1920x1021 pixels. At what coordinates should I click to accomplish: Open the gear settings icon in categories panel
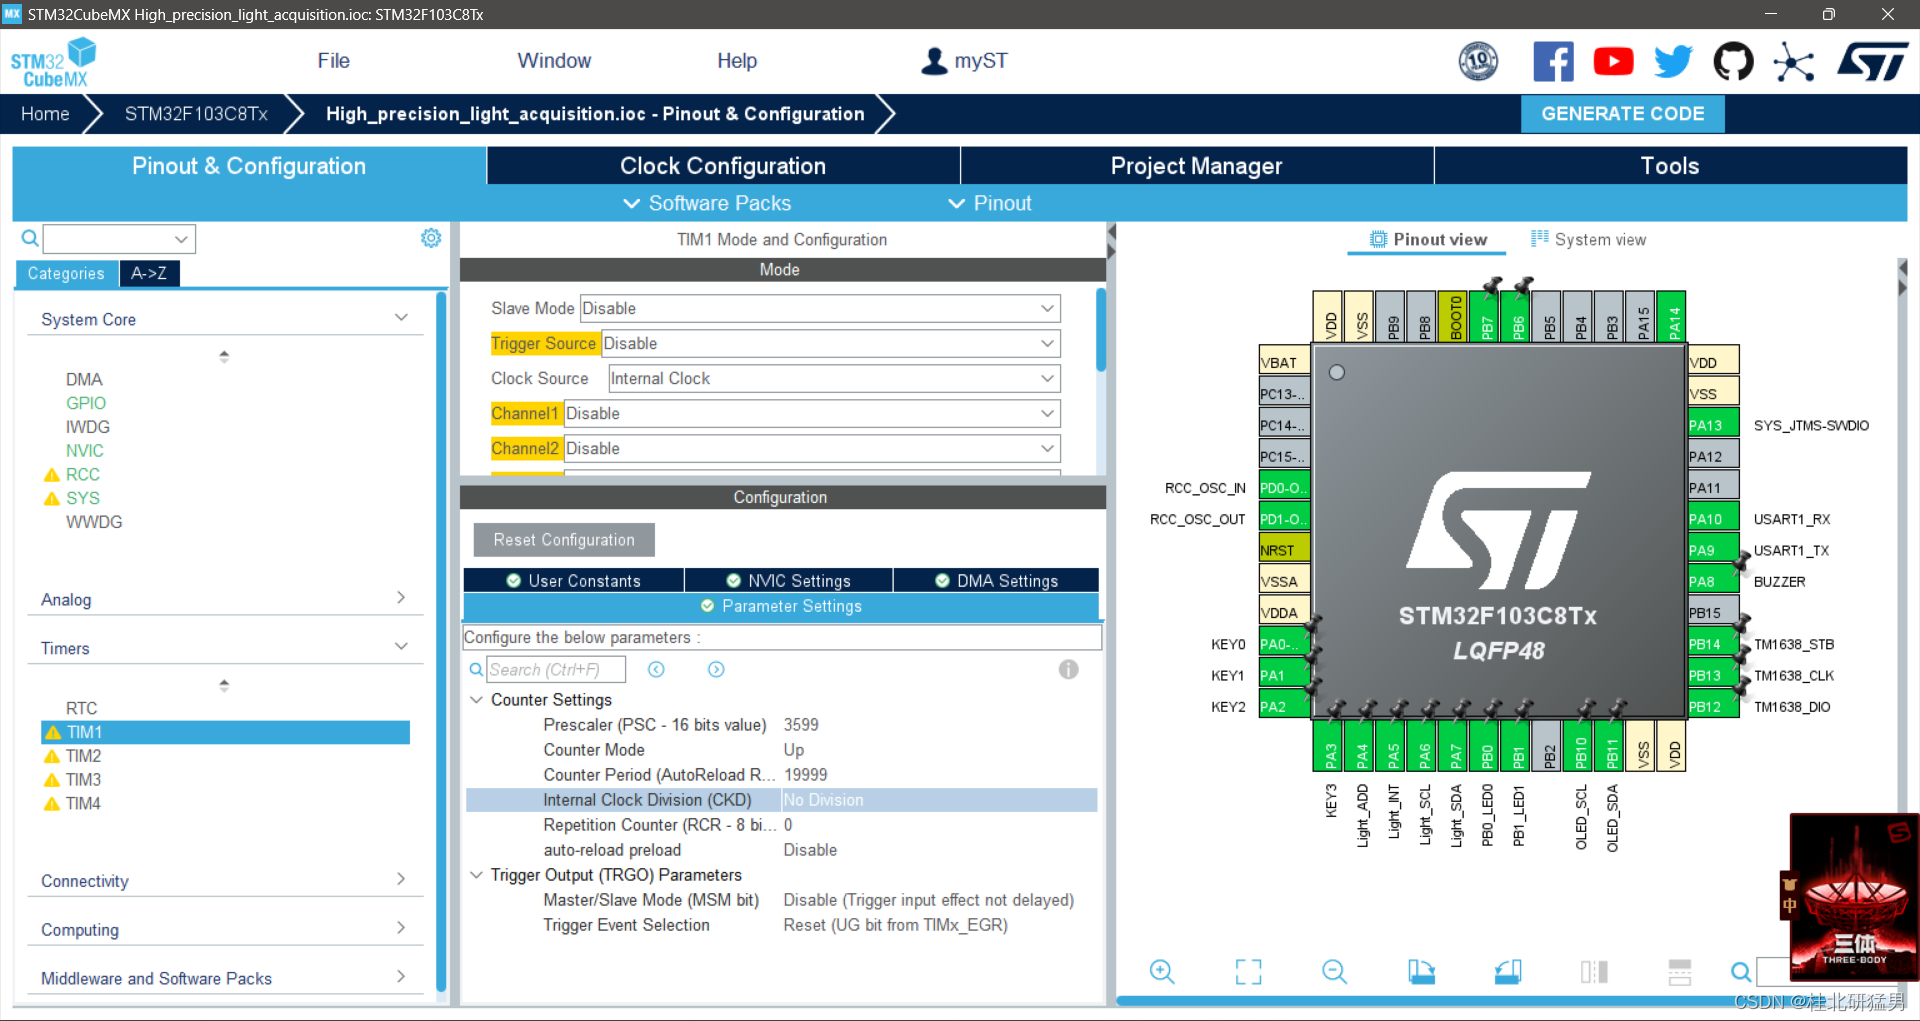coord(431,238)
